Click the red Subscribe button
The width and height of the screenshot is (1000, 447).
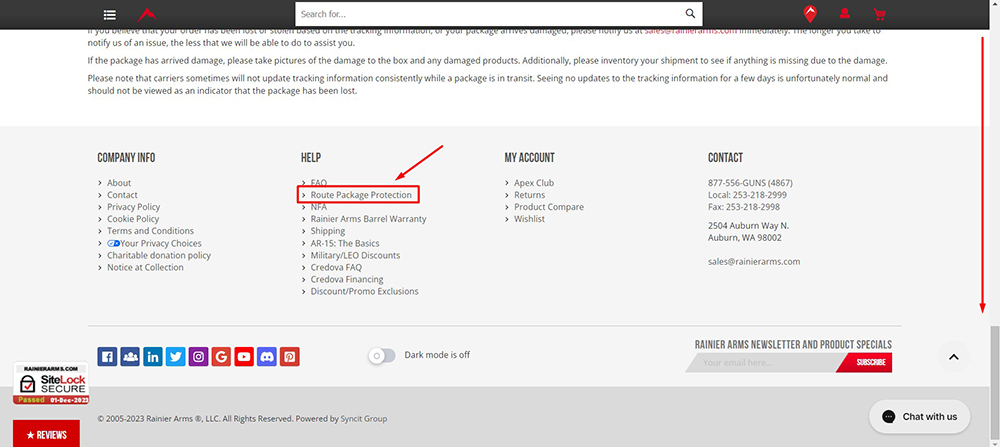click(866, 362)
